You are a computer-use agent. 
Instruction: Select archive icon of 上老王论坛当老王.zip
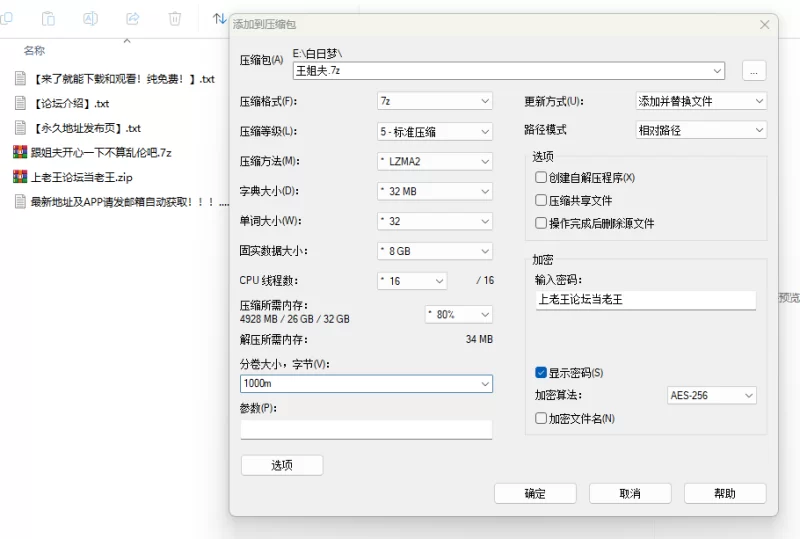20,177
